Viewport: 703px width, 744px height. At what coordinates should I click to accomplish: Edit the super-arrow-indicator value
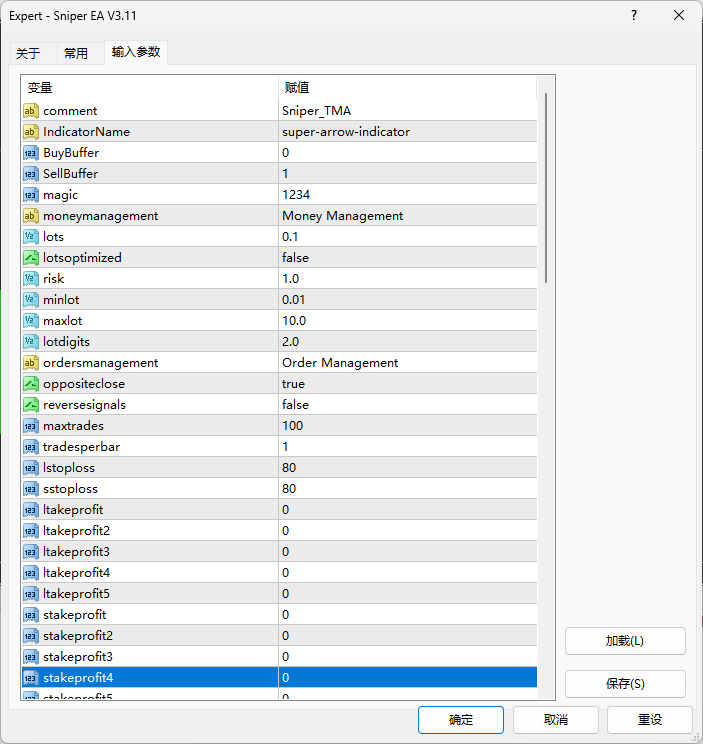[407, 132]
